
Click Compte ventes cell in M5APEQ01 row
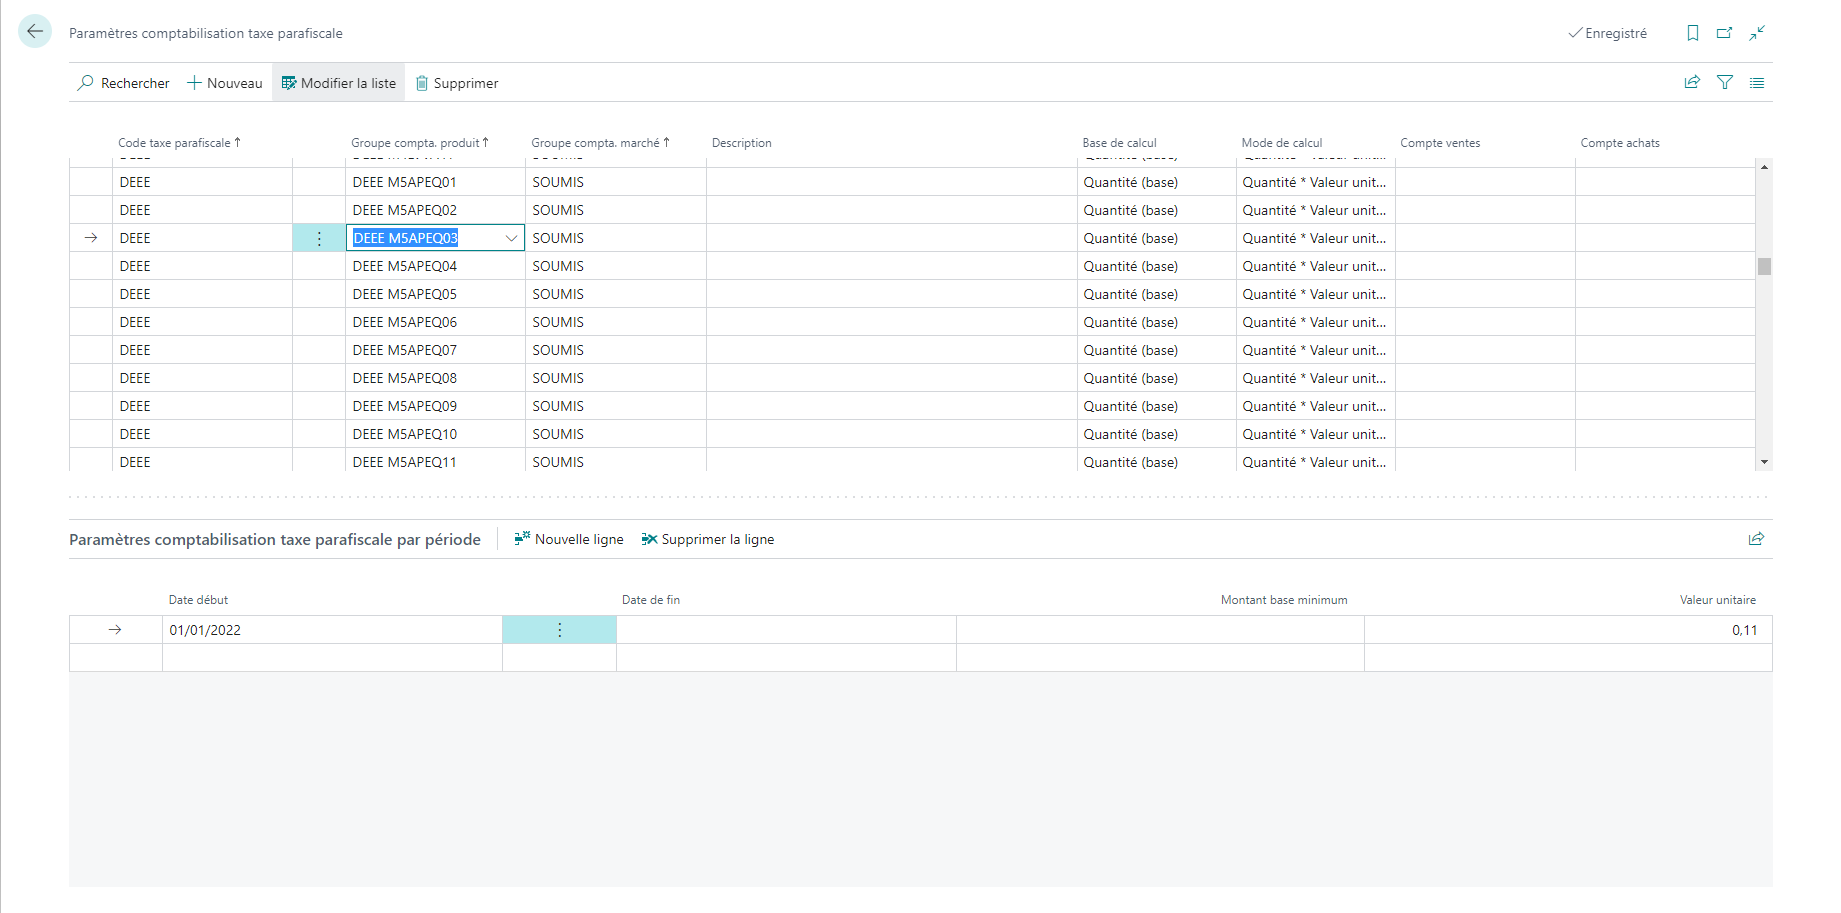tap(1485, 182)
